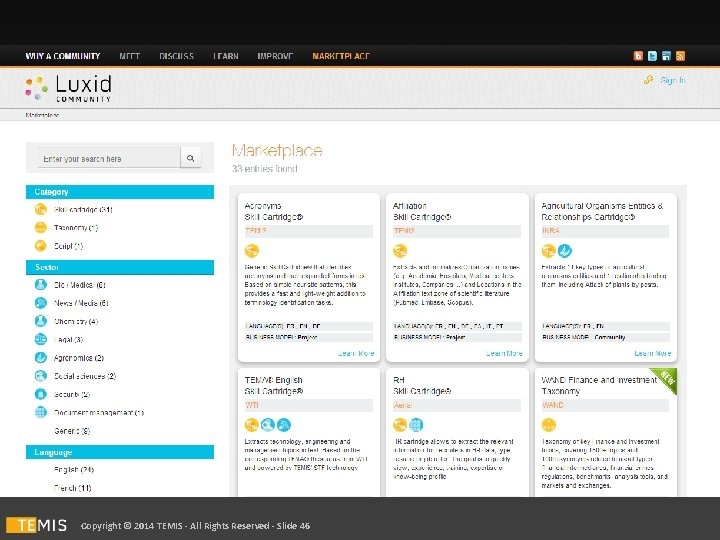Click the Social sciences sector icon
The image size is (720, 540).
[x=41, y=376]
